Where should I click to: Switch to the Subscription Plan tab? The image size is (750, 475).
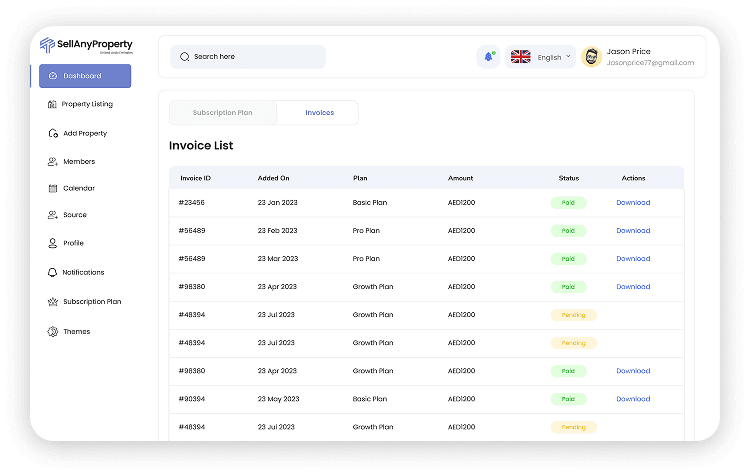(223, 113)
